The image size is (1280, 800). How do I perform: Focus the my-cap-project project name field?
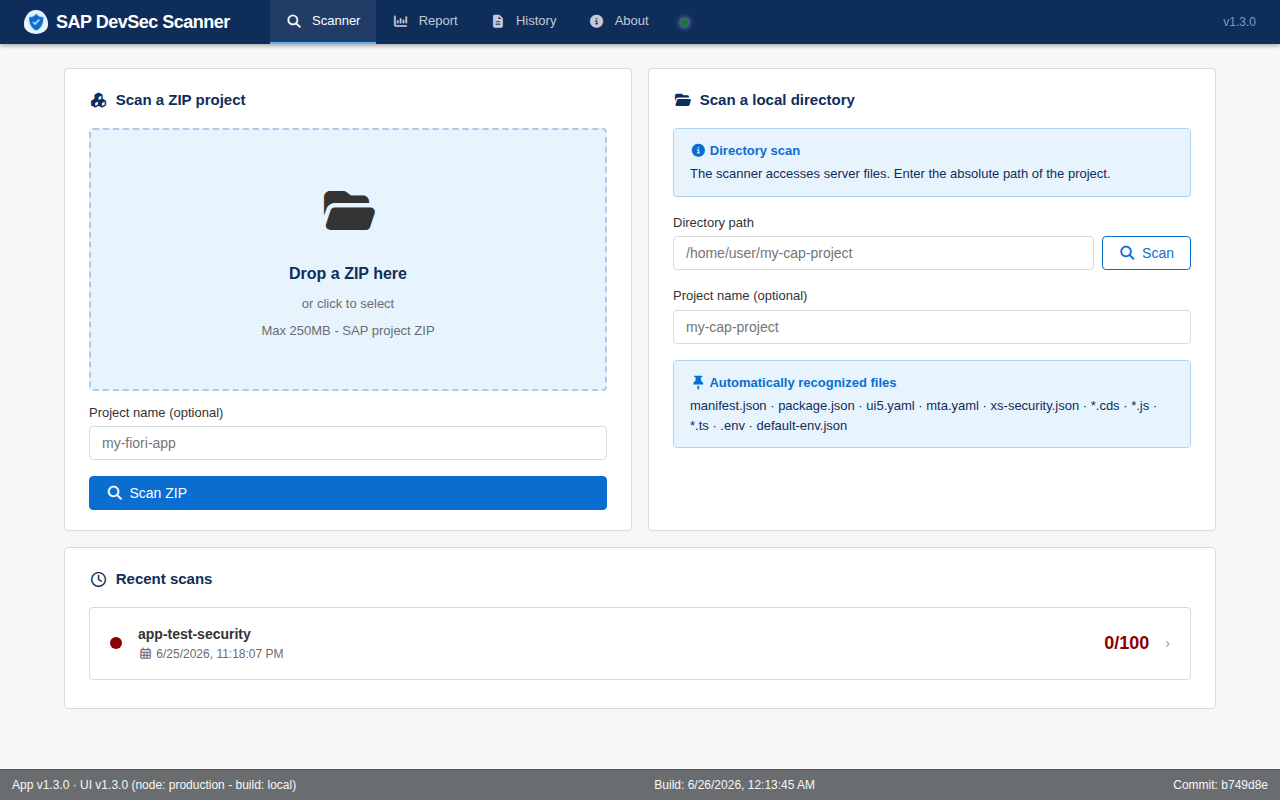click(932, 327)
